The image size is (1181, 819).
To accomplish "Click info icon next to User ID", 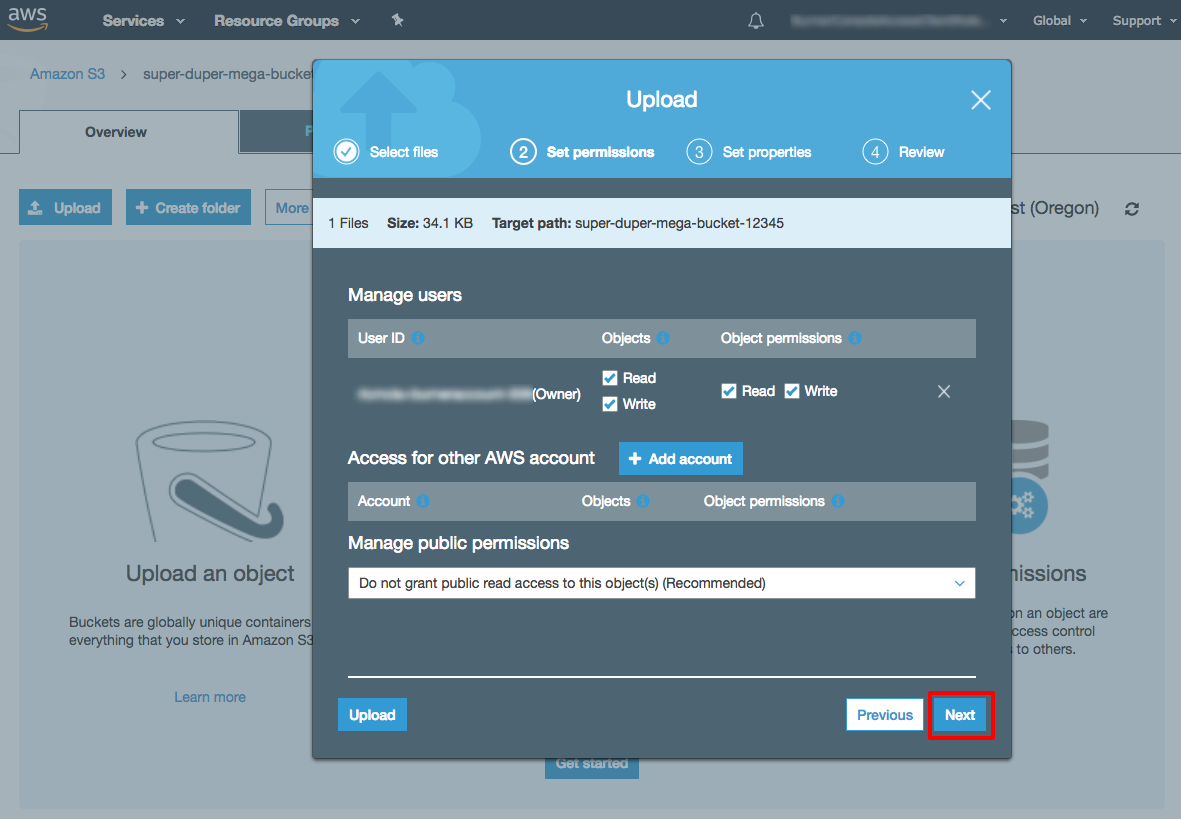I will point(418,338).
